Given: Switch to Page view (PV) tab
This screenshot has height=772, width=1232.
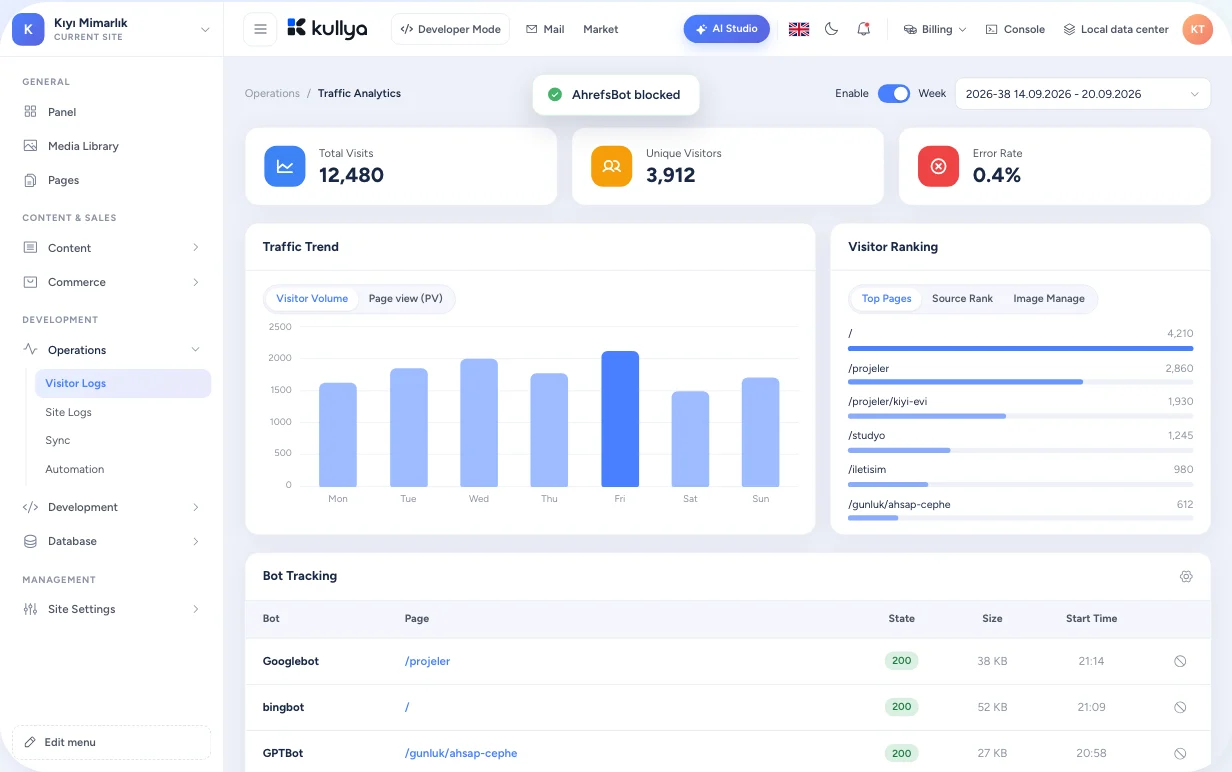Looking at the screenshot, I should click(x=405, y=298).
